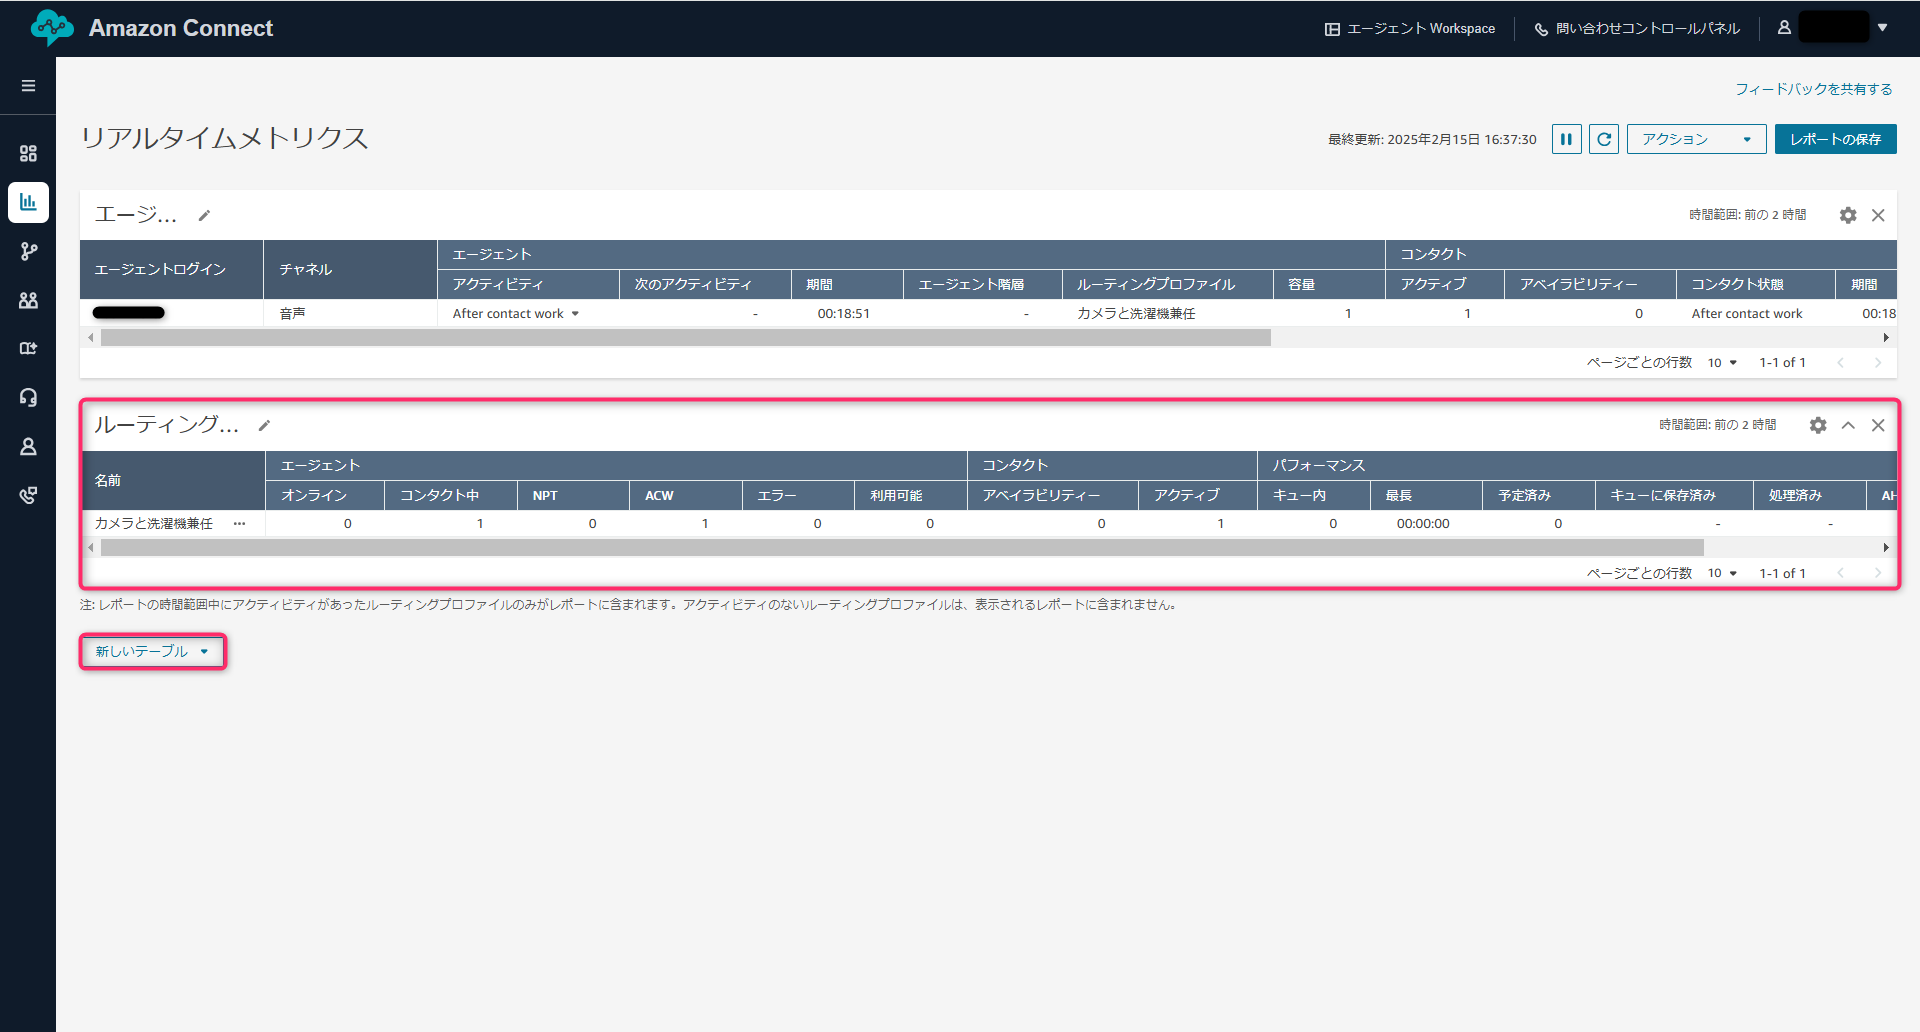Open the routing flows sidebar icon

(x=28, y=251)
